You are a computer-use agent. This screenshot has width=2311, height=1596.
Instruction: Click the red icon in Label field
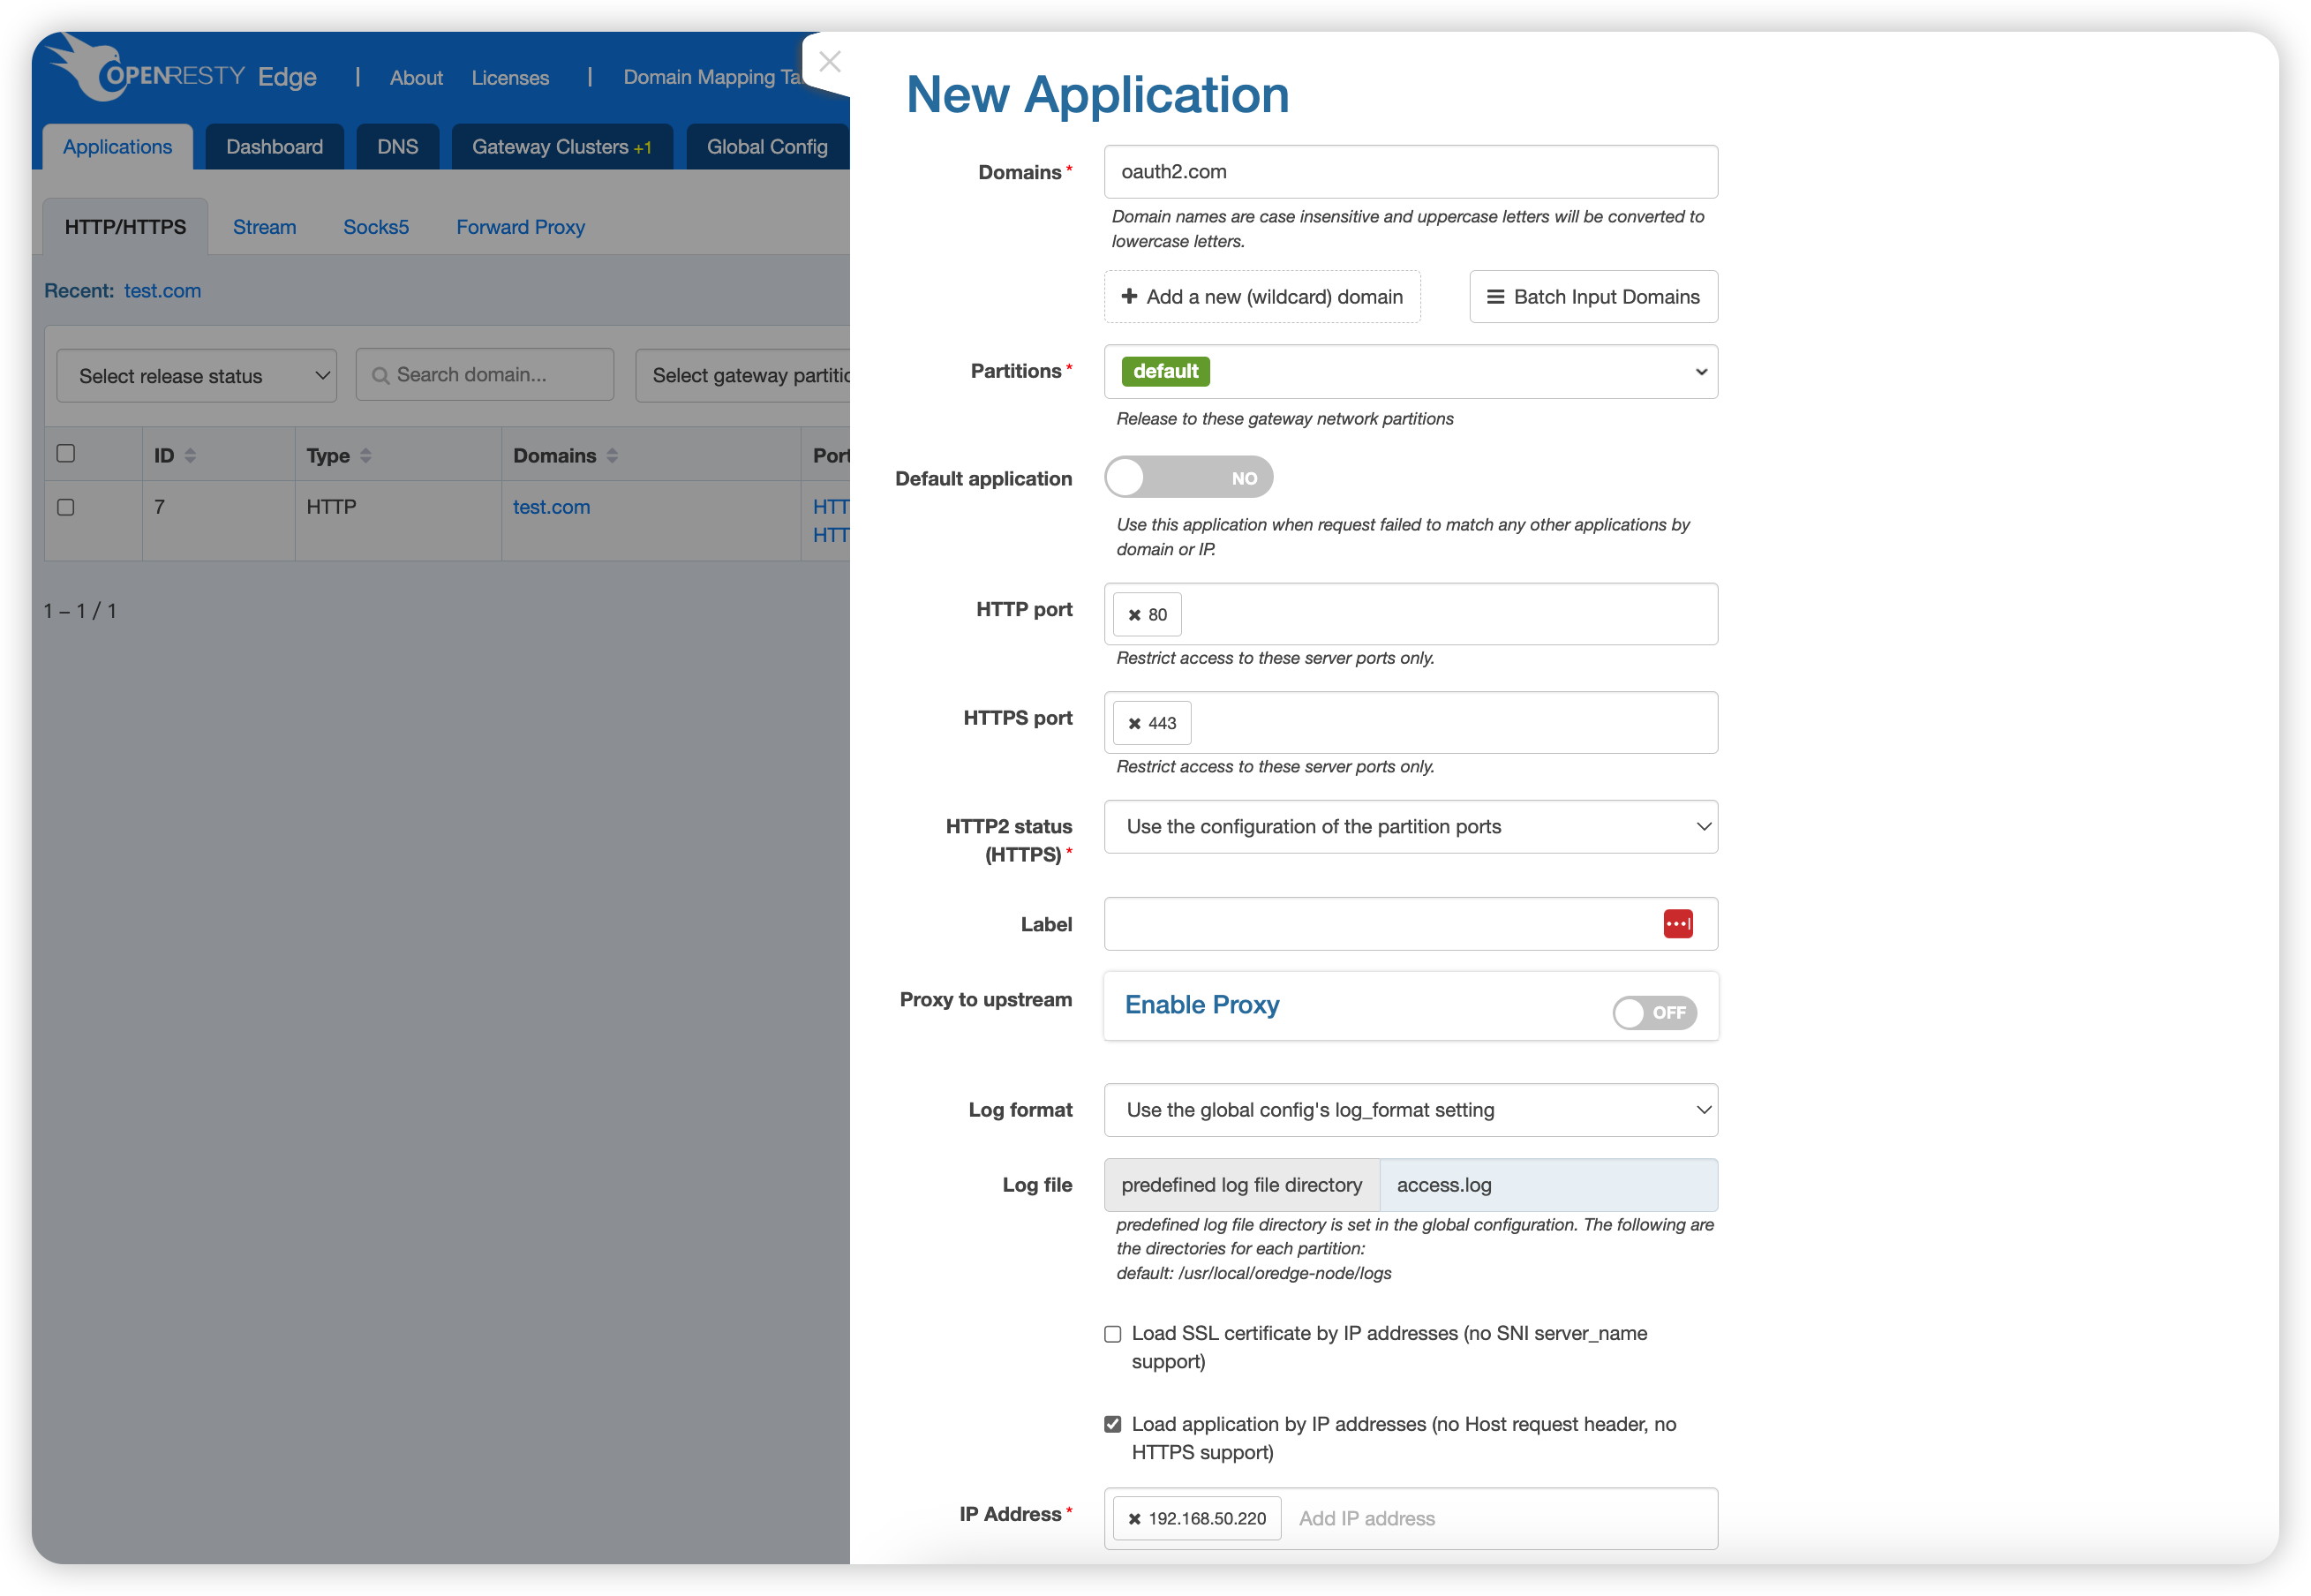click(x=1677, y=924)
